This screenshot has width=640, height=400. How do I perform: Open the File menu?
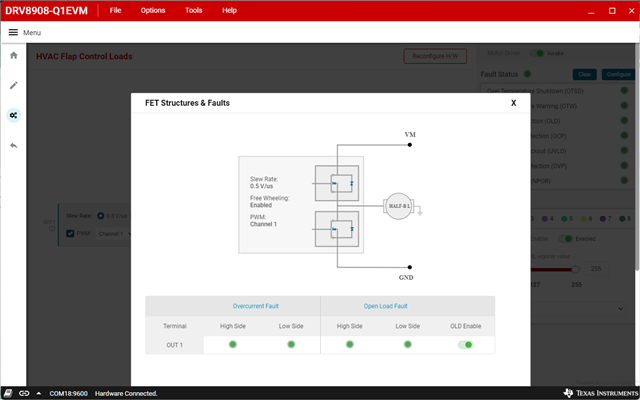point(116,11)
